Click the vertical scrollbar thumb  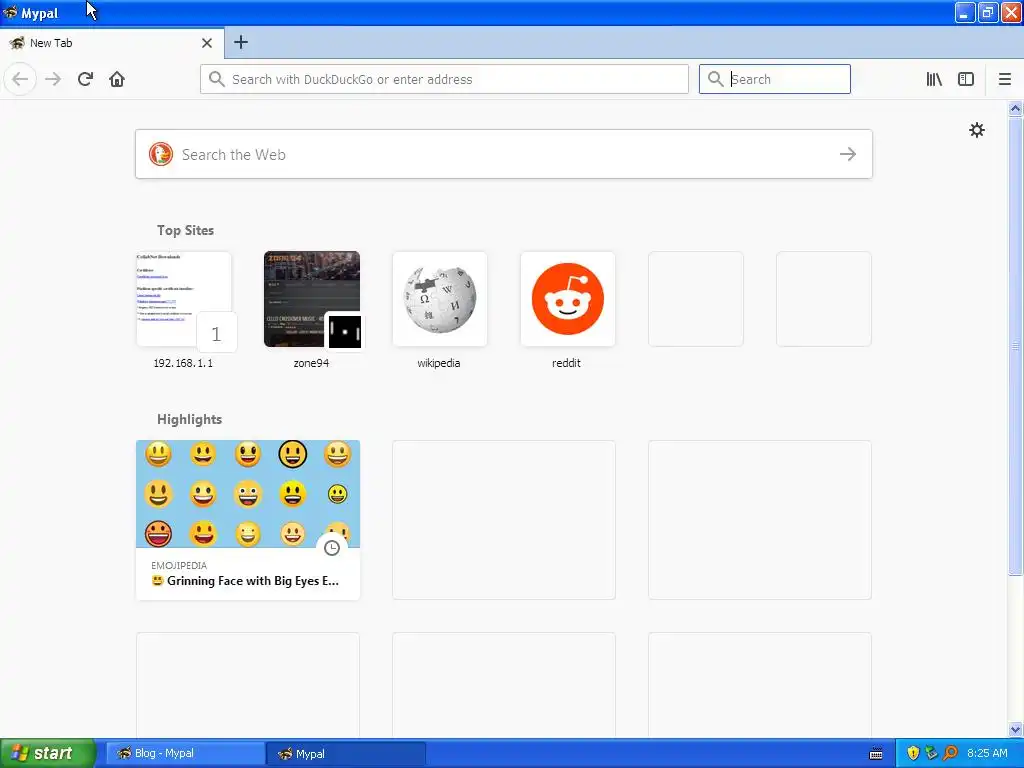(x=1015, y=346)
